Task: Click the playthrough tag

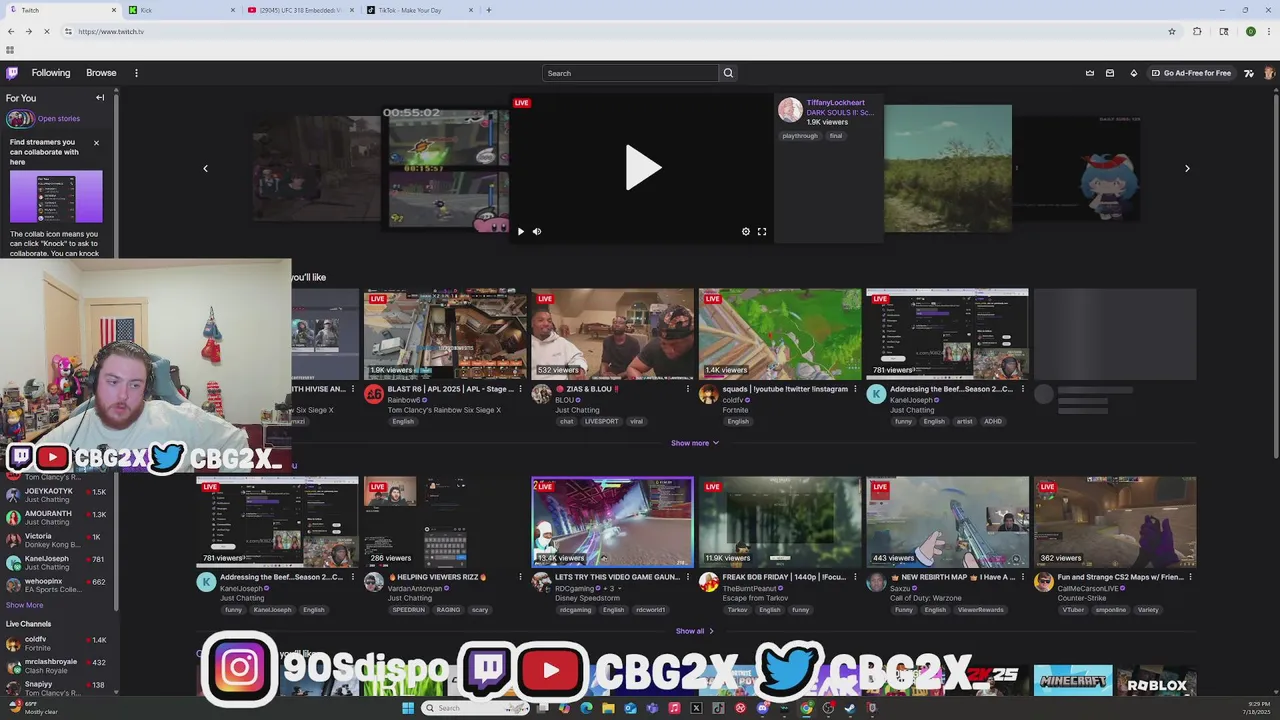Action: pos(800,136)
